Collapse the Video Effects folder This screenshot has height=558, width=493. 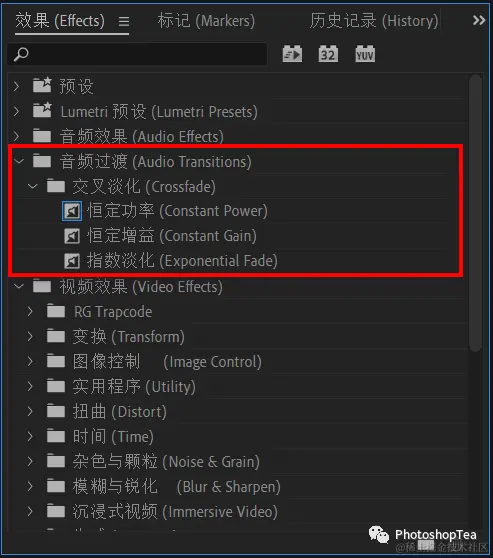19,286
